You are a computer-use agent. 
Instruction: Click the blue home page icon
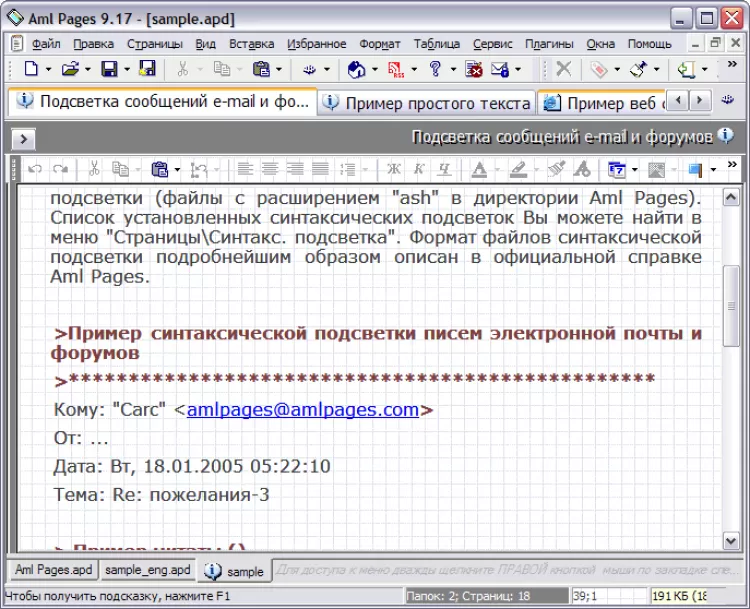356,69
